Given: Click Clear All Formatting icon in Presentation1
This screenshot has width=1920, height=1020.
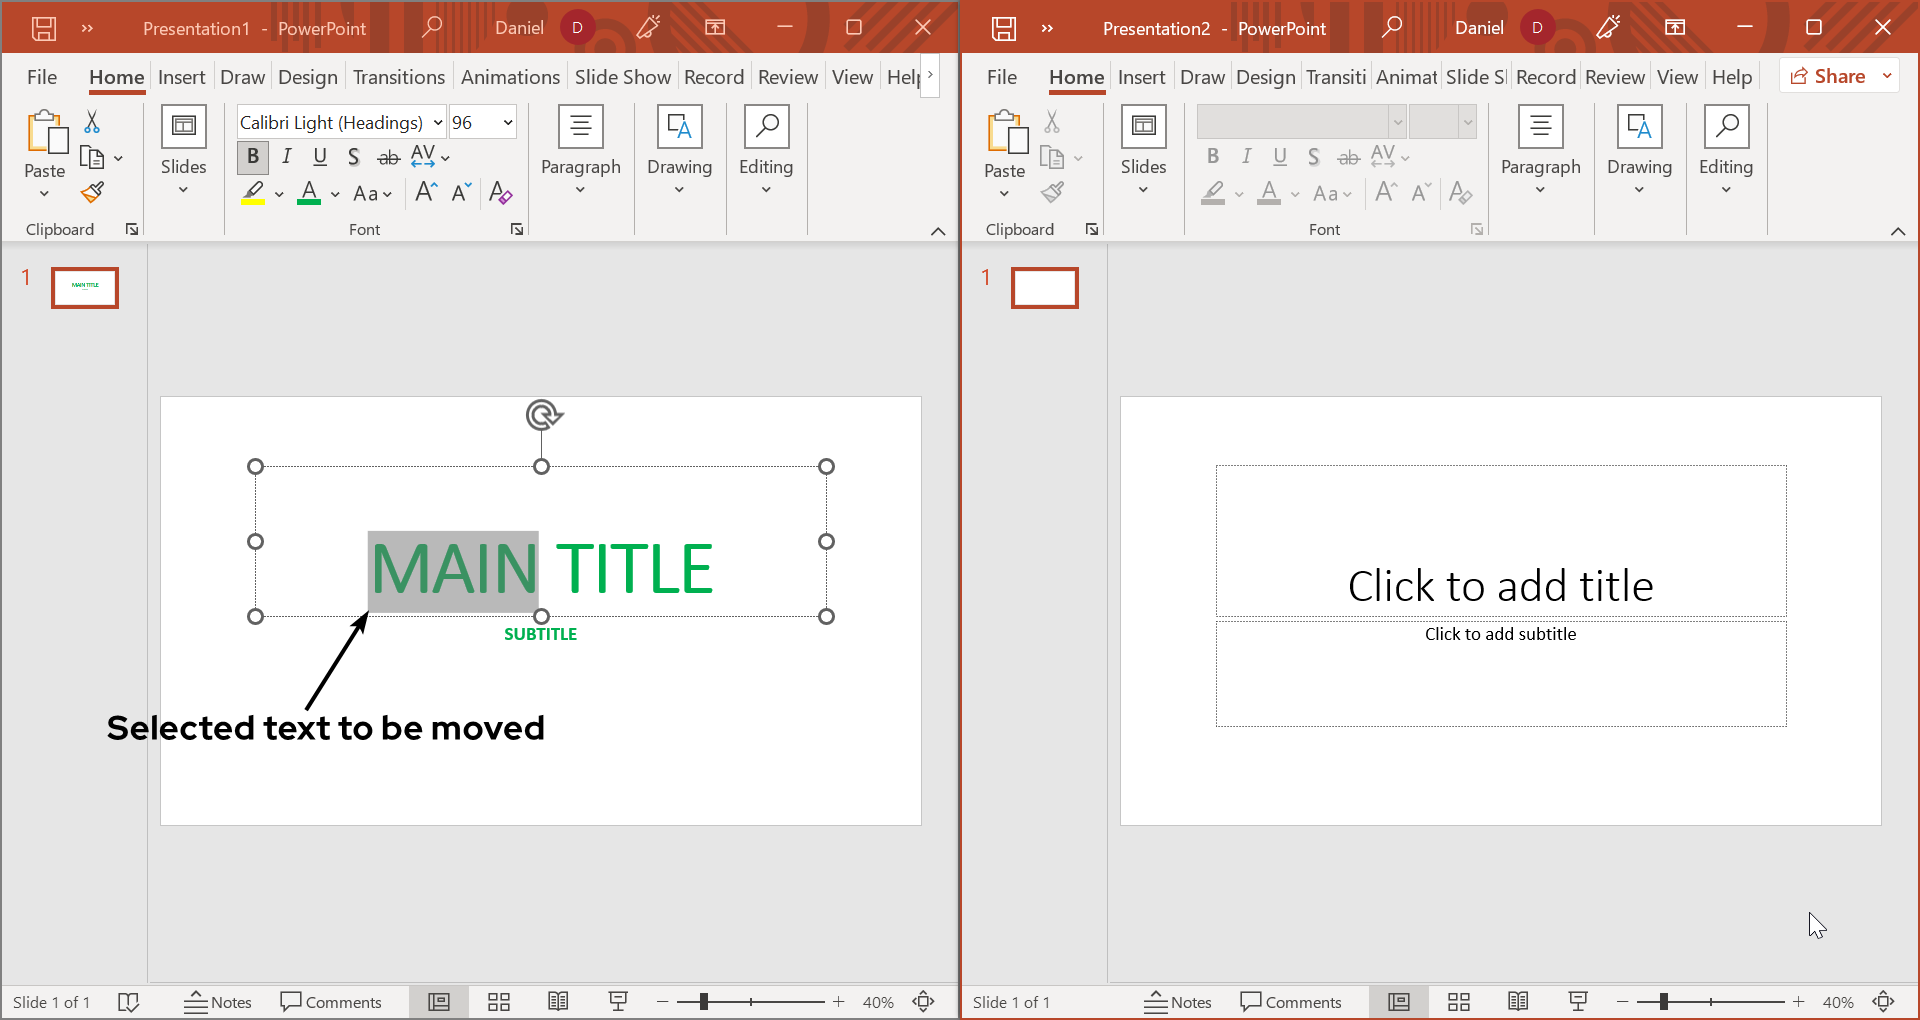Looking at the screenshot, I should (500, 193).
